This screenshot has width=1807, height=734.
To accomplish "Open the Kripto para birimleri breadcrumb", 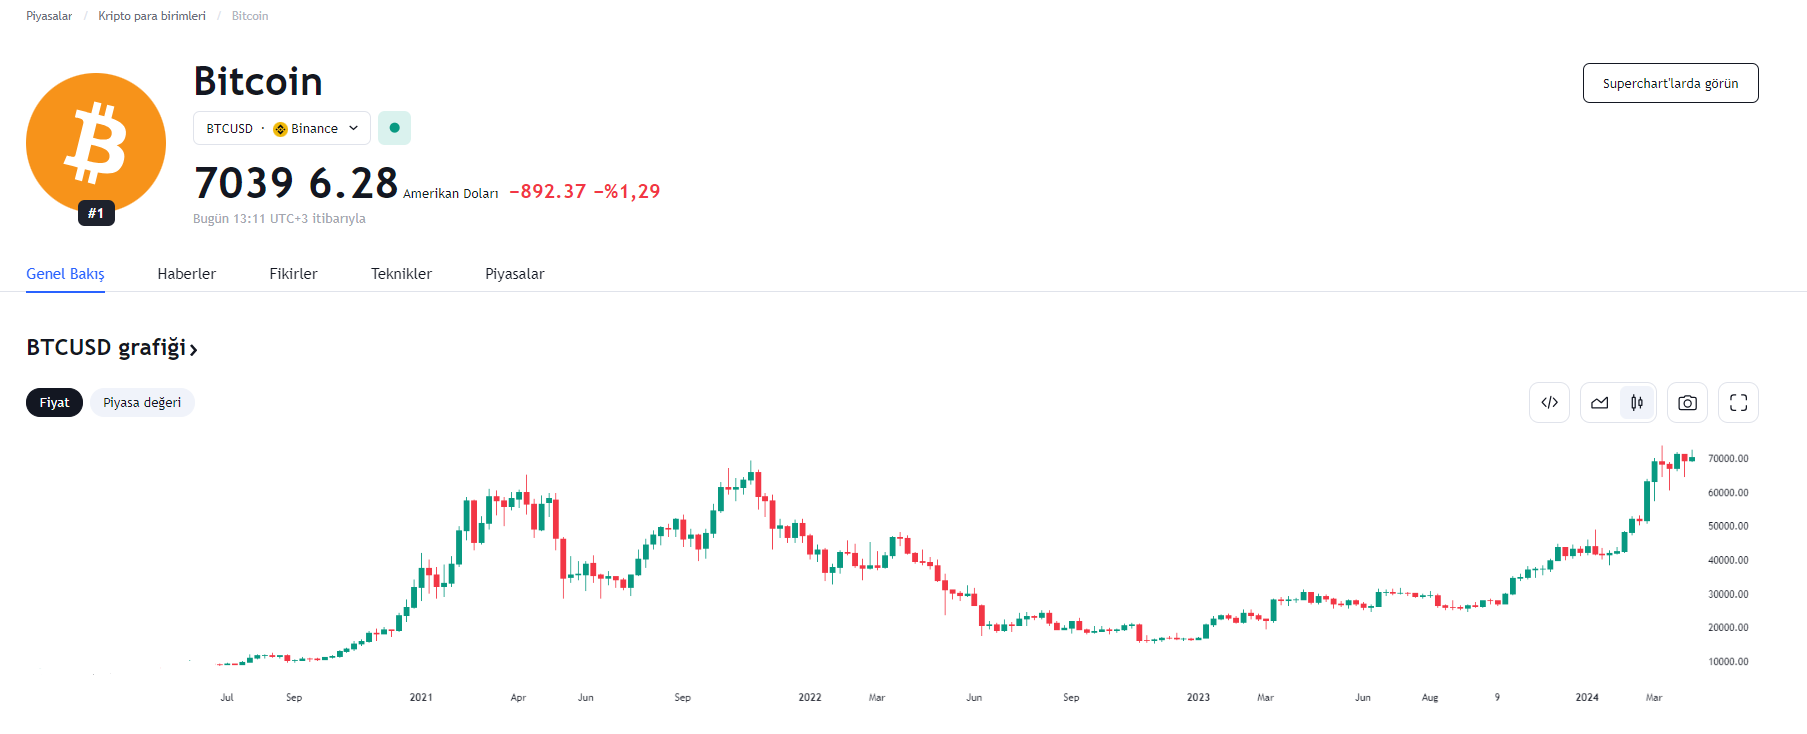I will click(x=152, y=15).
